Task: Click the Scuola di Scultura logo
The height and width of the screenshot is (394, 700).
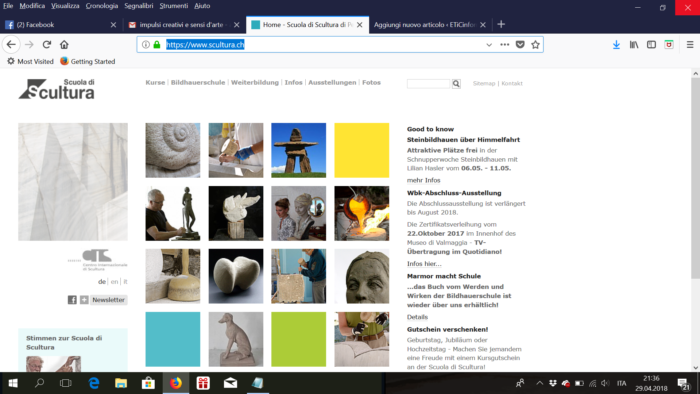Action: click(57, 89)
